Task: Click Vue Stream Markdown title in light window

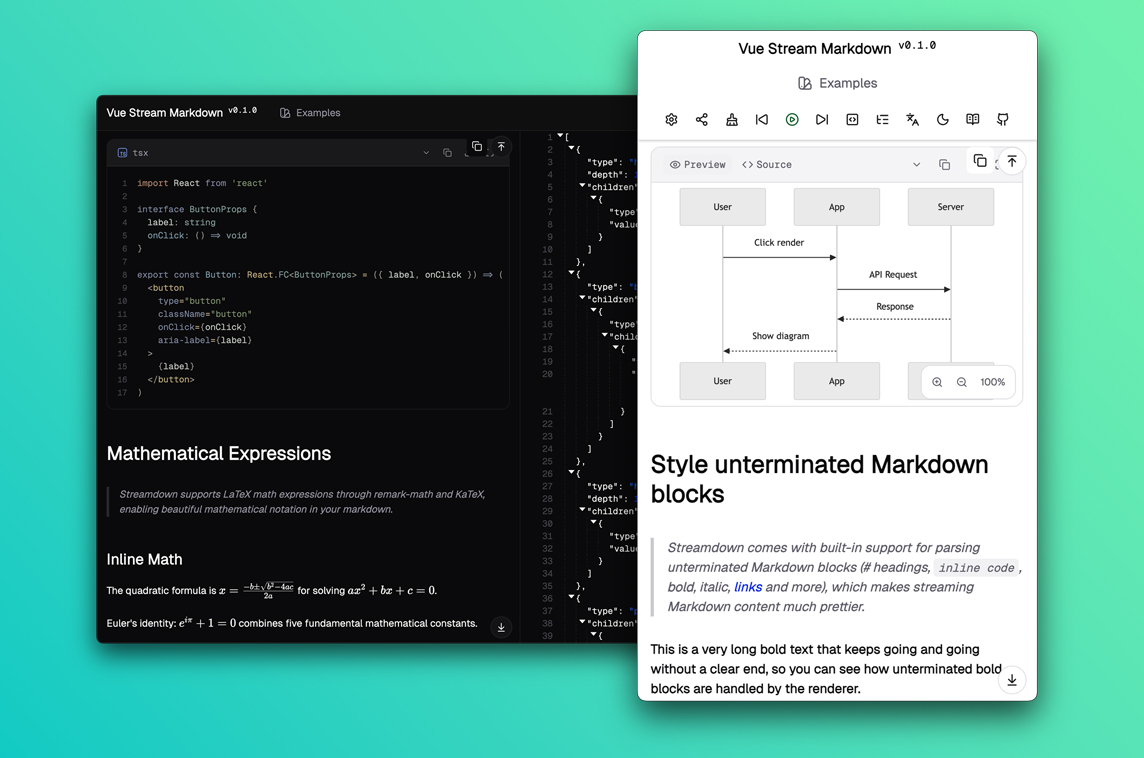Action: pos(814,49)
